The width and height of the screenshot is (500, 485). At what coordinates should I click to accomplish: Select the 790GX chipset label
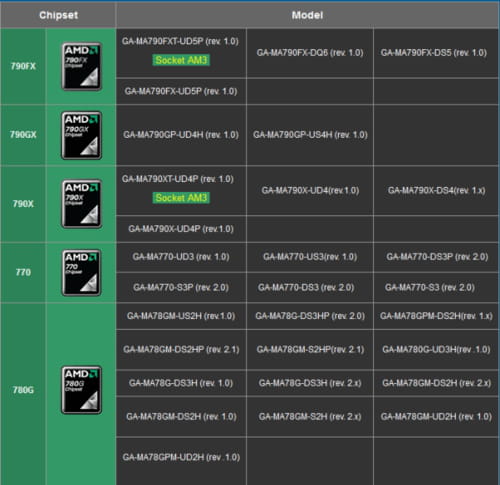point(23,135)
